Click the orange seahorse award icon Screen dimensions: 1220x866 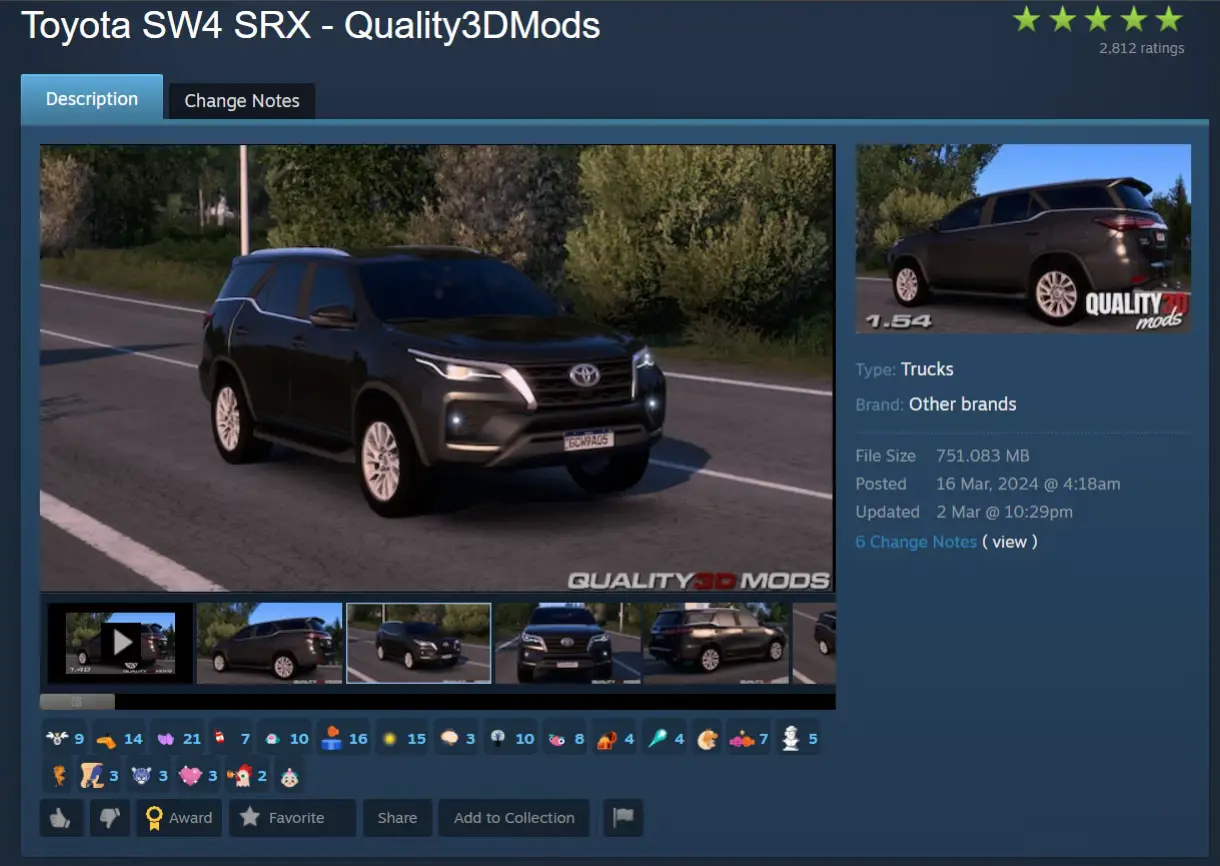tap(57, 775)
